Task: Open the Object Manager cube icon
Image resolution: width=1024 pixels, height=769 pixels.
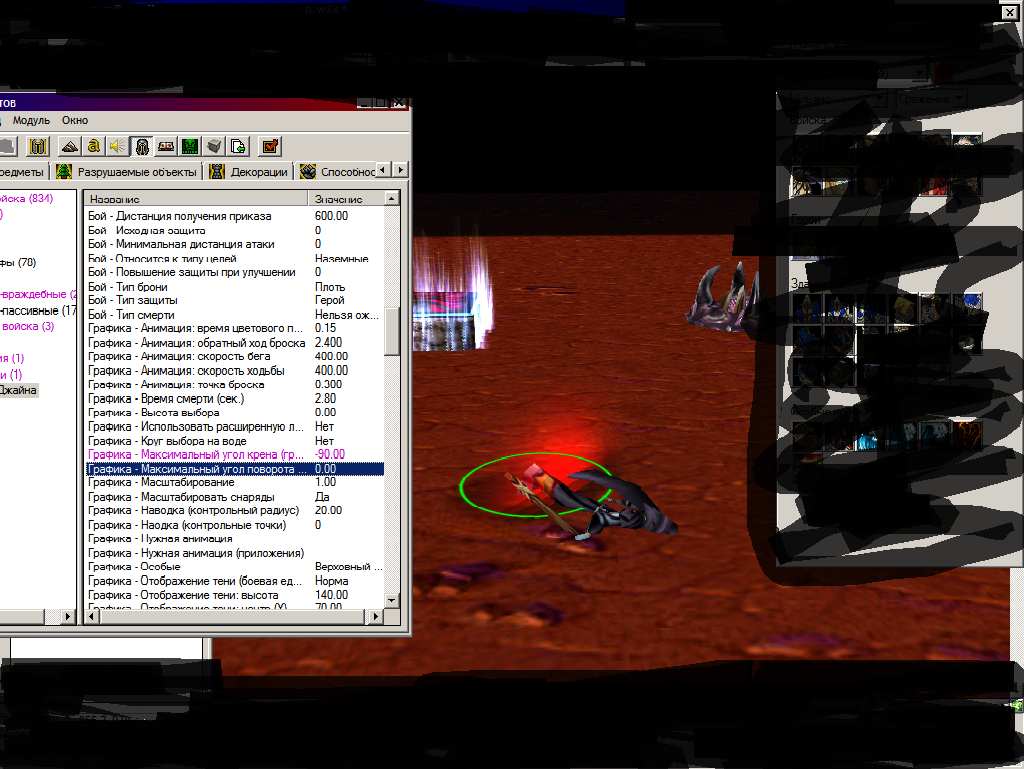Action: pos(214,146)
